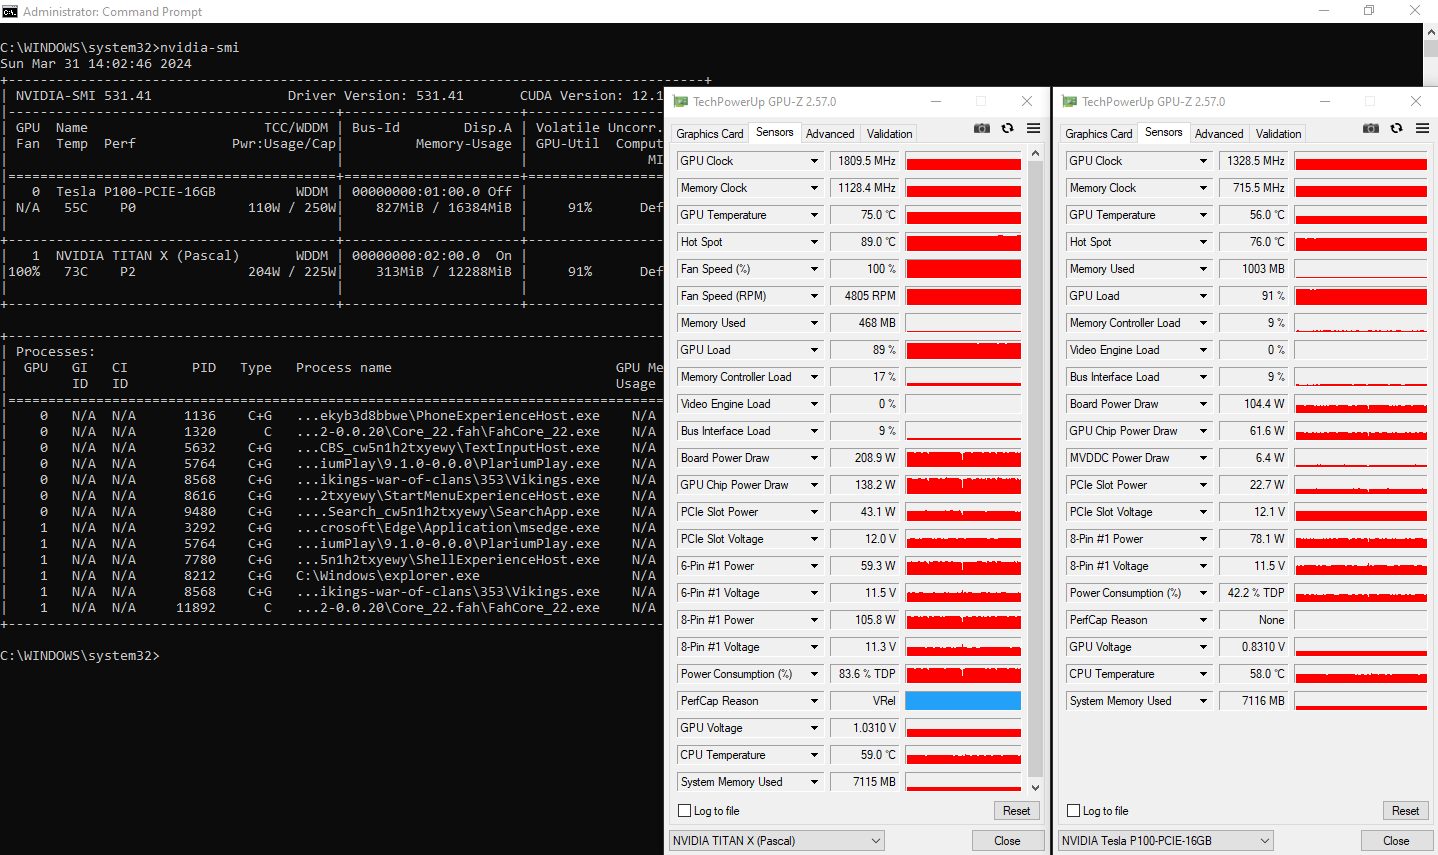Enable Log to file in TITAN X window
Screen dimensions: 1438x855
click(685, 811)
